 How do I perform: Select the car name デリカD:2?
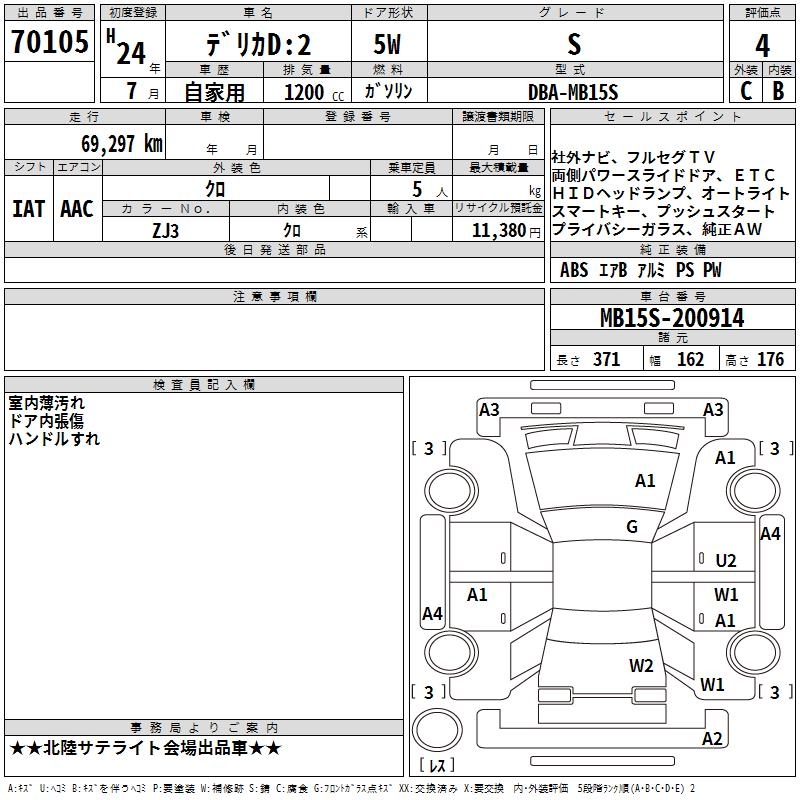(x=258, y=44)
